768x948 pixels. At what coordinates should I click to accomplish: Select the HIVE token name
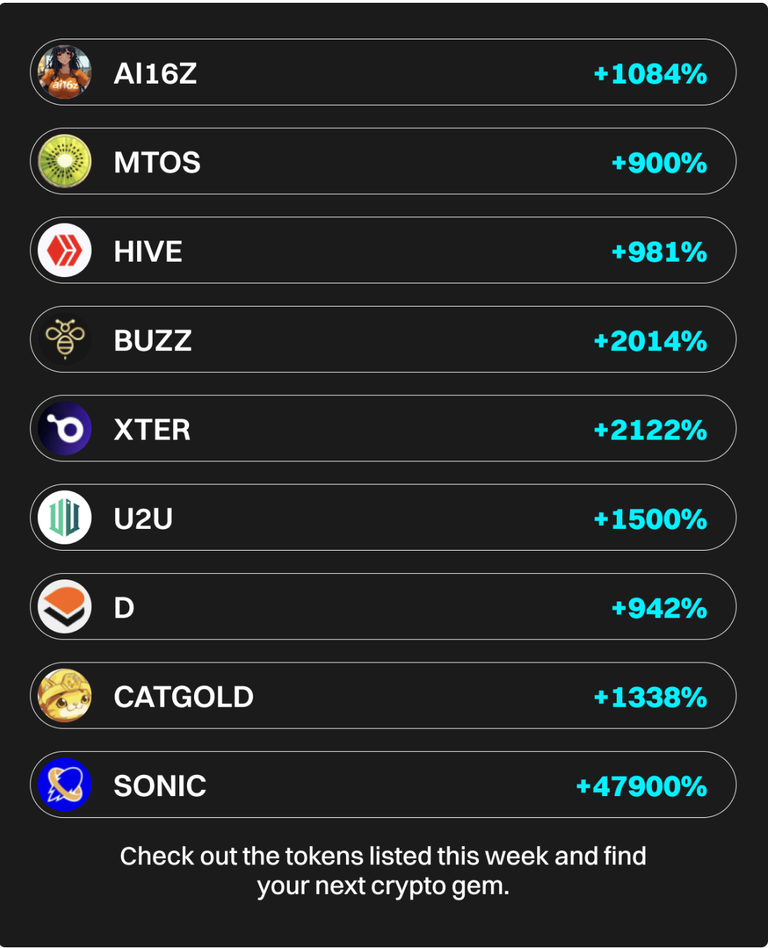click(x=148, y=252)
